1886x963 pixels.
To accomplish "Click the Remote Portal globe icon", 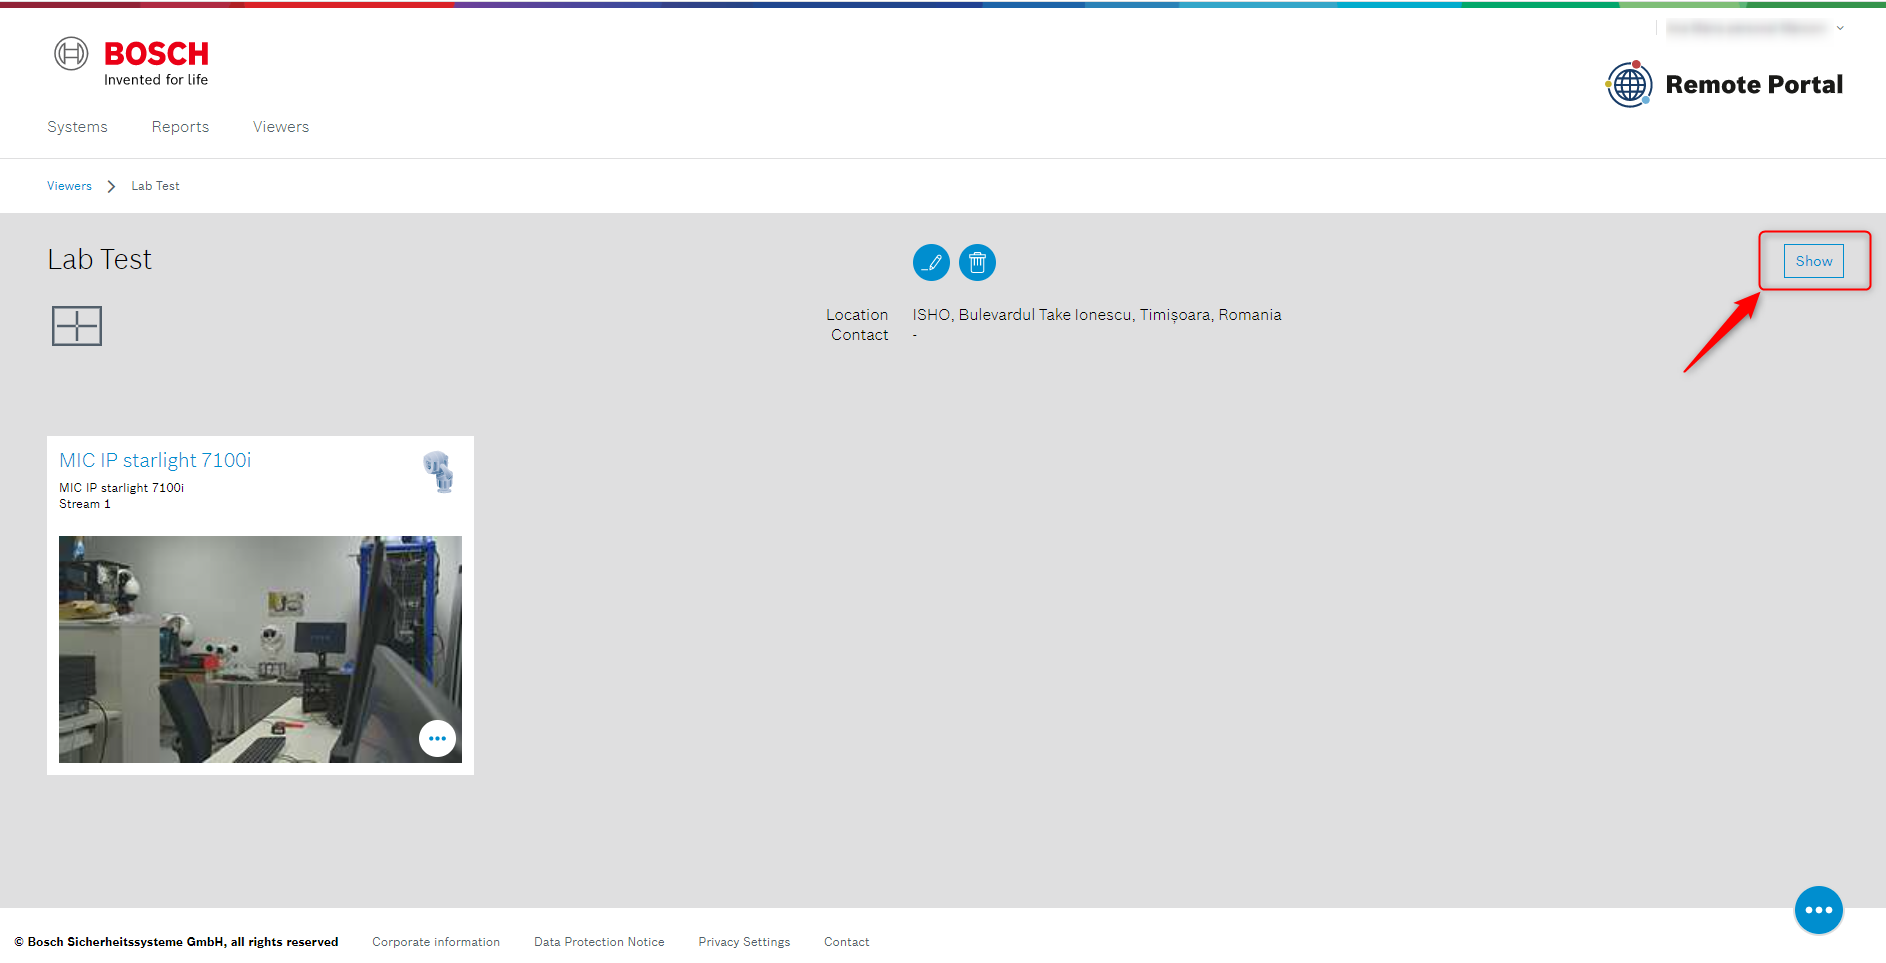I will coord(1629,85).
